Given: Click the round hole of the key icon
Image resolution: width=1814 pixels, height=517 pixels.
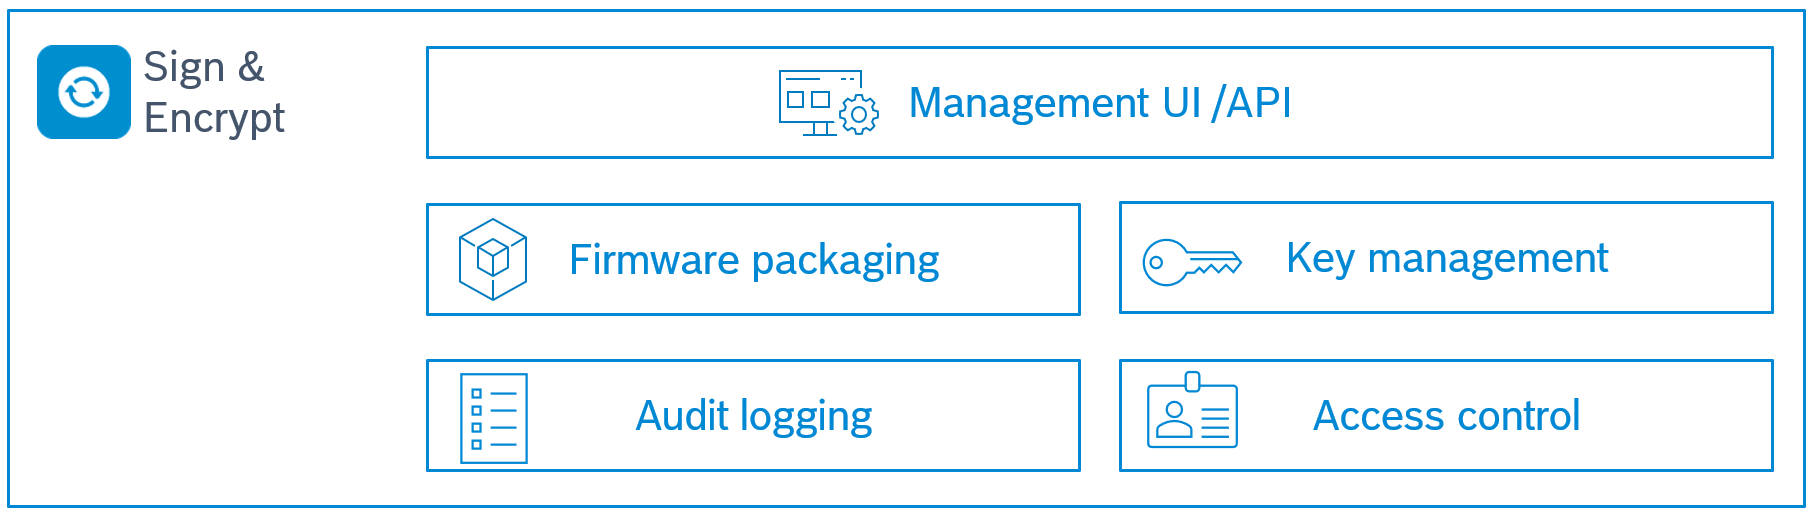Looking at the screenshot, I should click(1156, 264).
